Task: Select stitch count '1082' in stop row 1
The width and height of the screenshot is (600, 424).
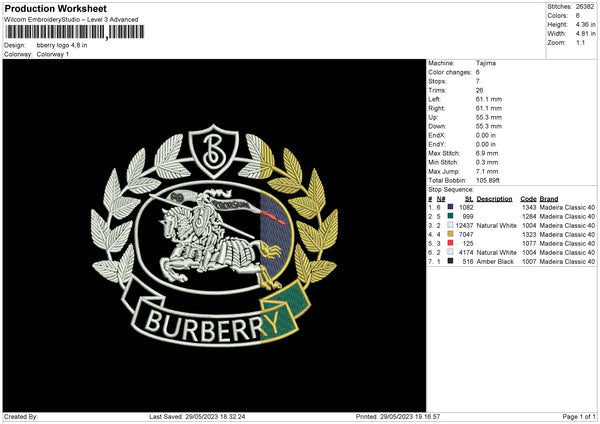Action: tap(466, 207)
